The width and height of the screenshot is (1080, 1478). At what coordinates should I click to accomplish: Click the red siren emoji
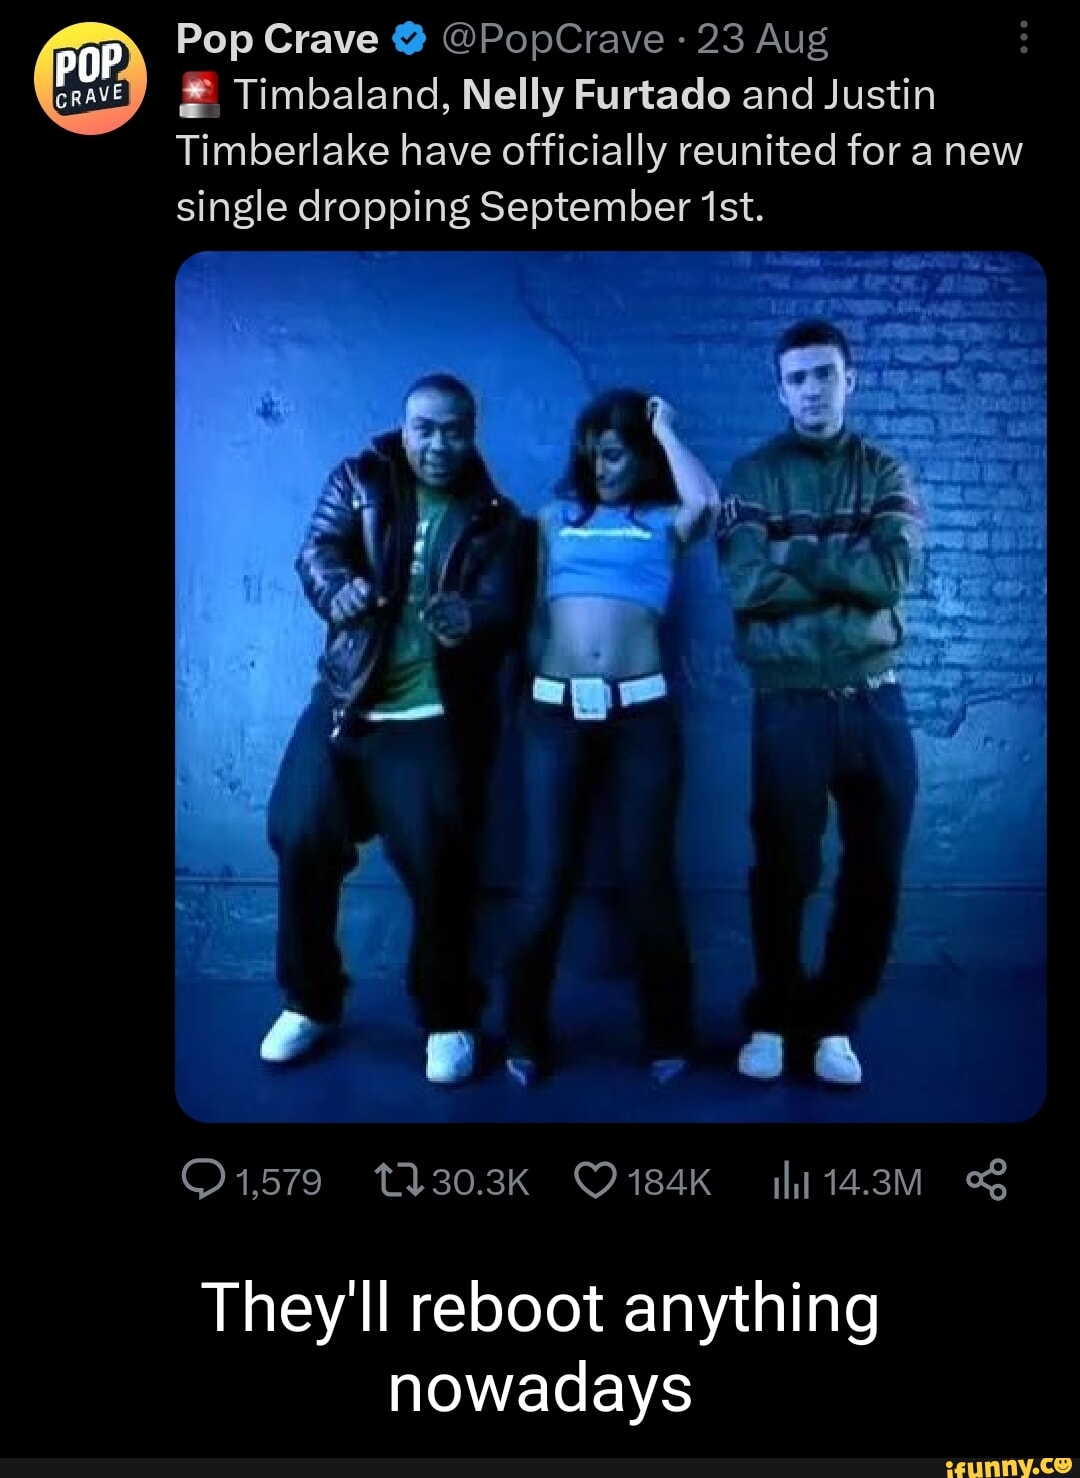pyautogui.click(x=199, y=96)
